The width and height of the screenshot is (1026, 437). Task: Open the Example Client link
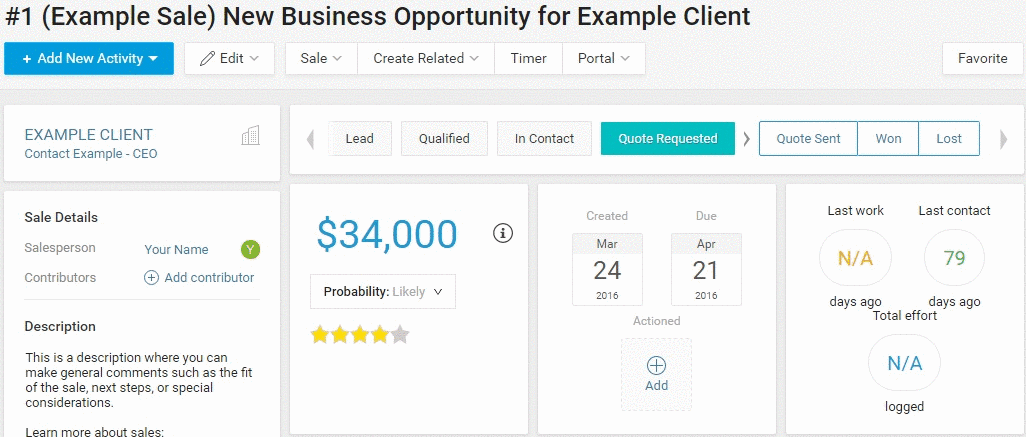89,135
